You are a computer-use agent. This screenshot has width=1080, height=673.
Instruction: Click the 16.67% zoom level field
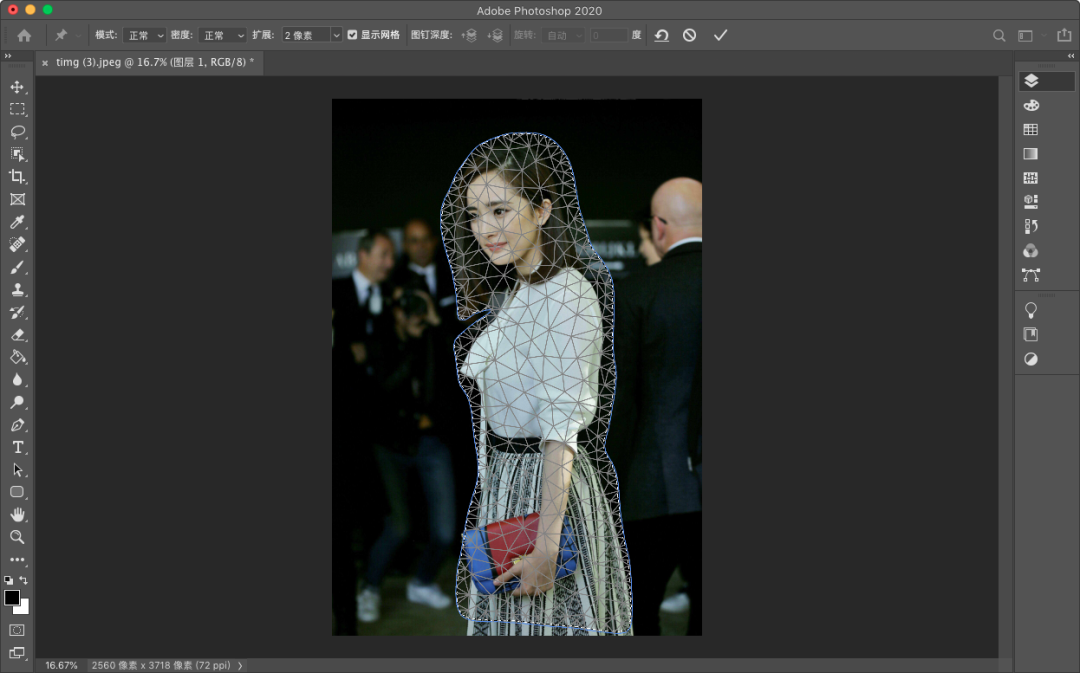(61, 665)
